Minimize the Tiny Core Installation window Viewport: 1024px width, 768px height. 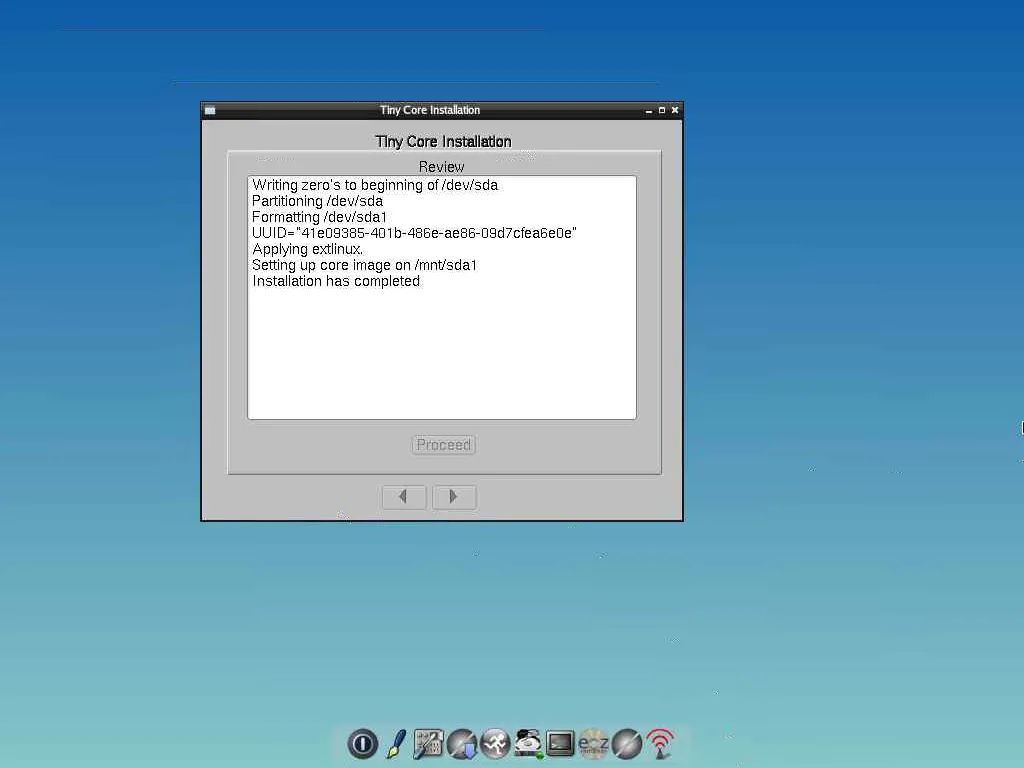[648, 110]
